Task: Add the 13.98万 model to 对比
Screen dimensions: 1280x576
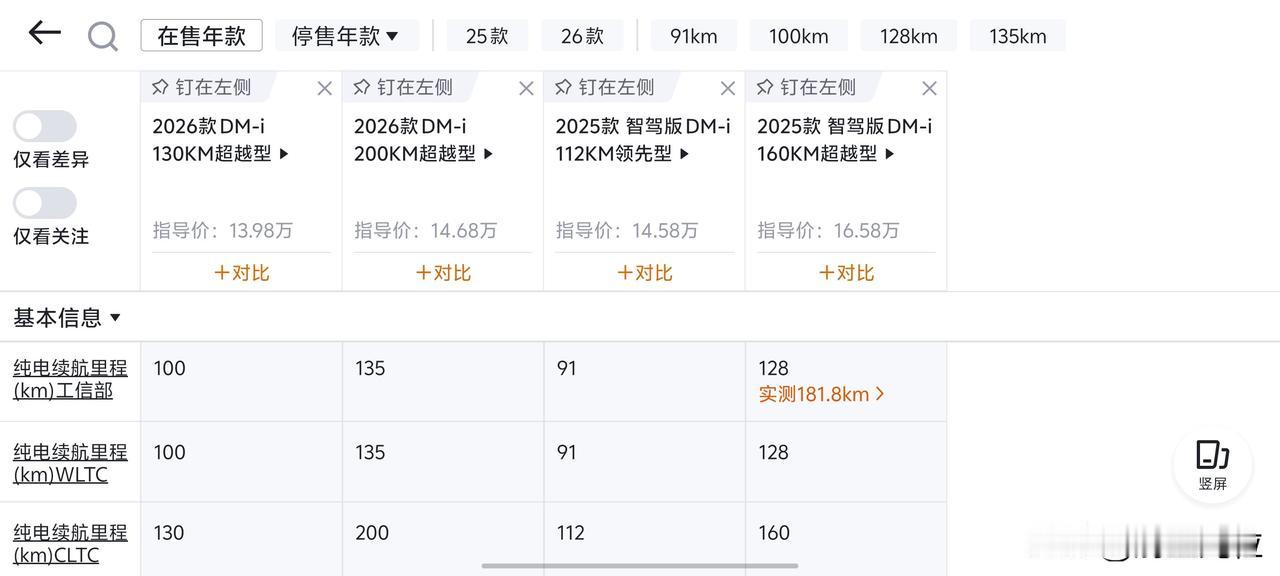Action: point(241,272)
